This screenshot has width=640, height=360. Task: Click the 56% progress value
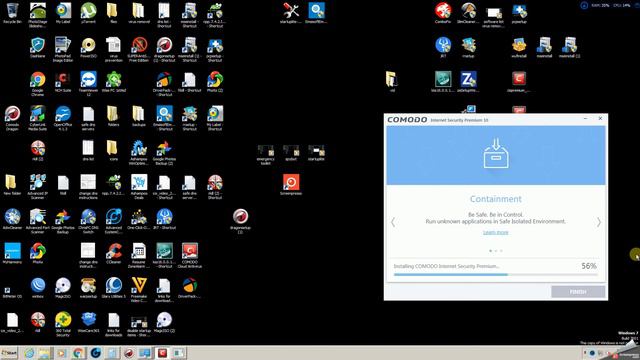coord(589,266)
